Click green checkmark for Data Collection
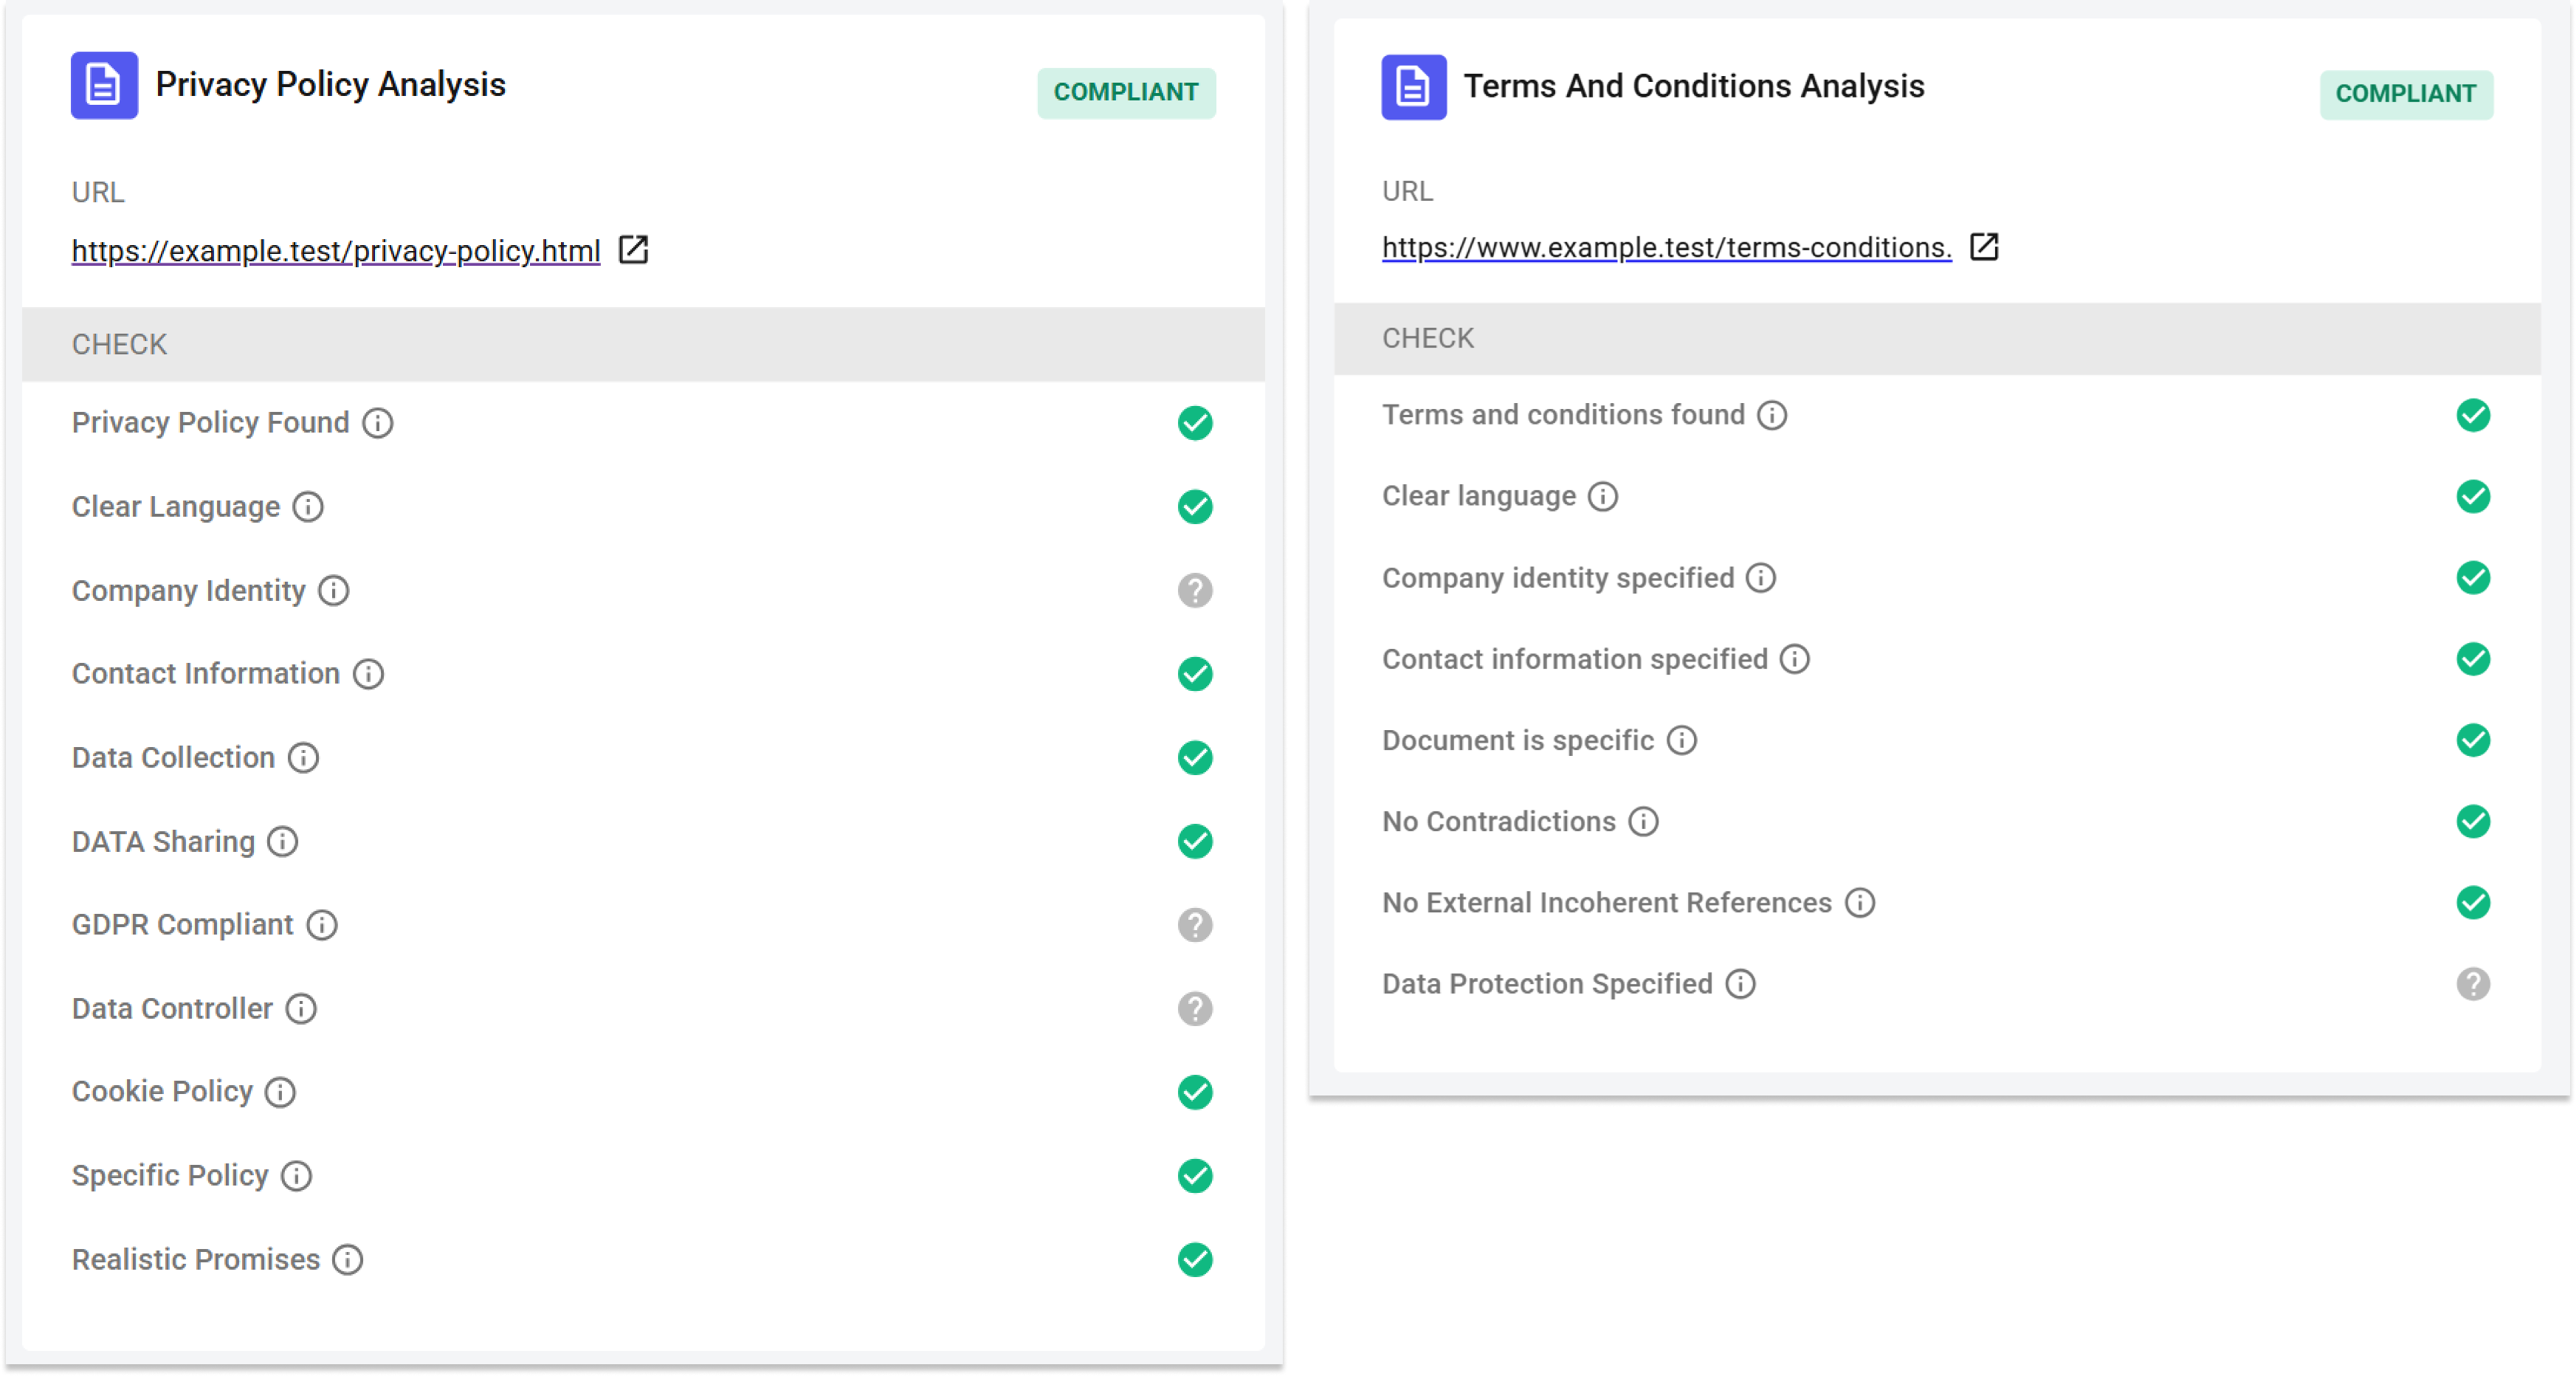 click(1194, 758)
